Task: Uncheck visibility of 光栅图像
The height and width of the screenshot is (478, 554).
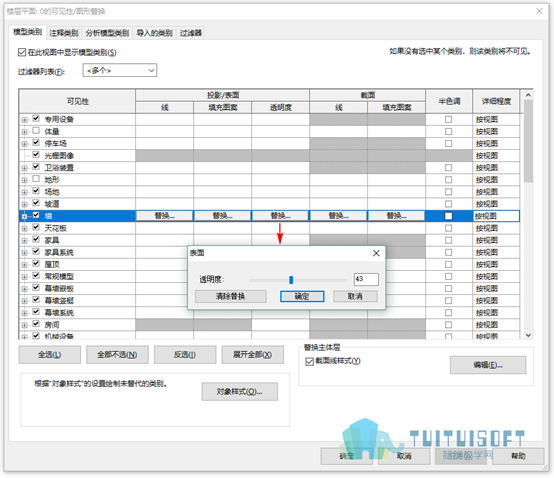Action: pos(36,154)
